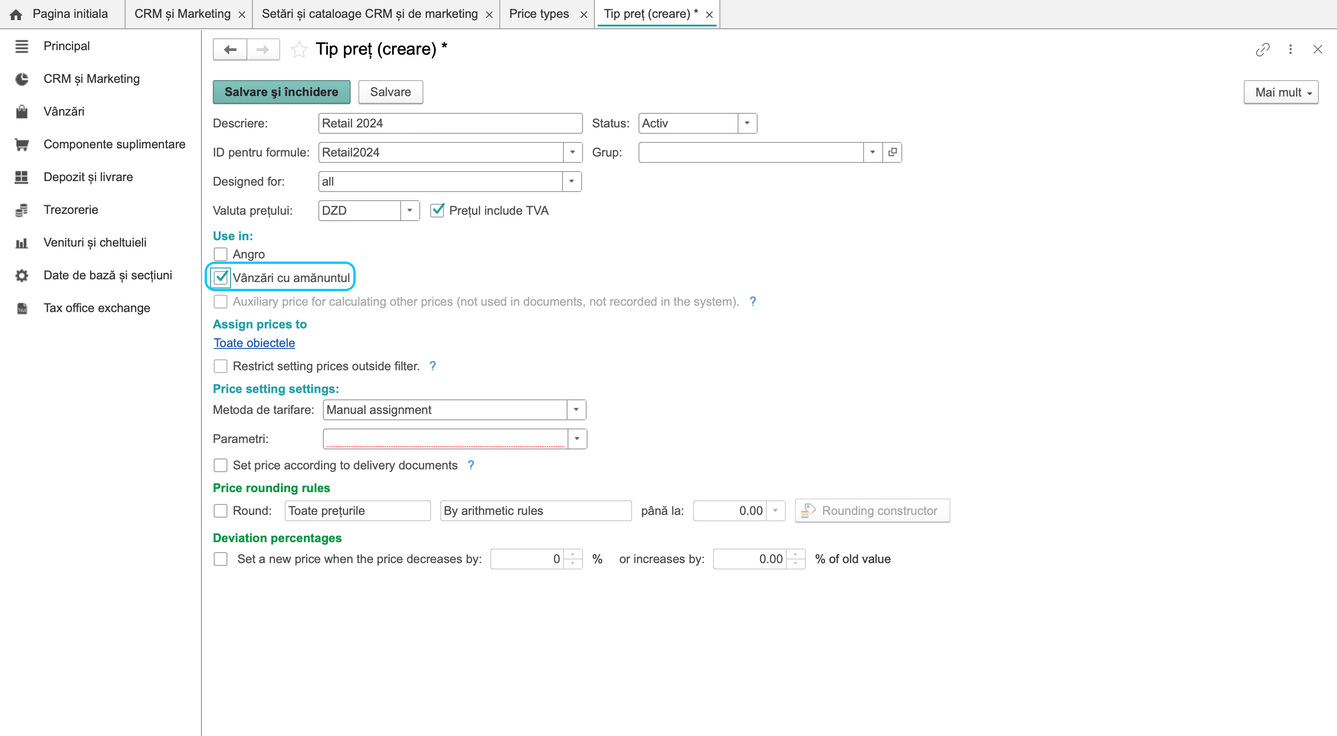Open the Grup selection form icon
Image resolution: width=1337 pixels, height=736 pixels.
click(893, 152)
